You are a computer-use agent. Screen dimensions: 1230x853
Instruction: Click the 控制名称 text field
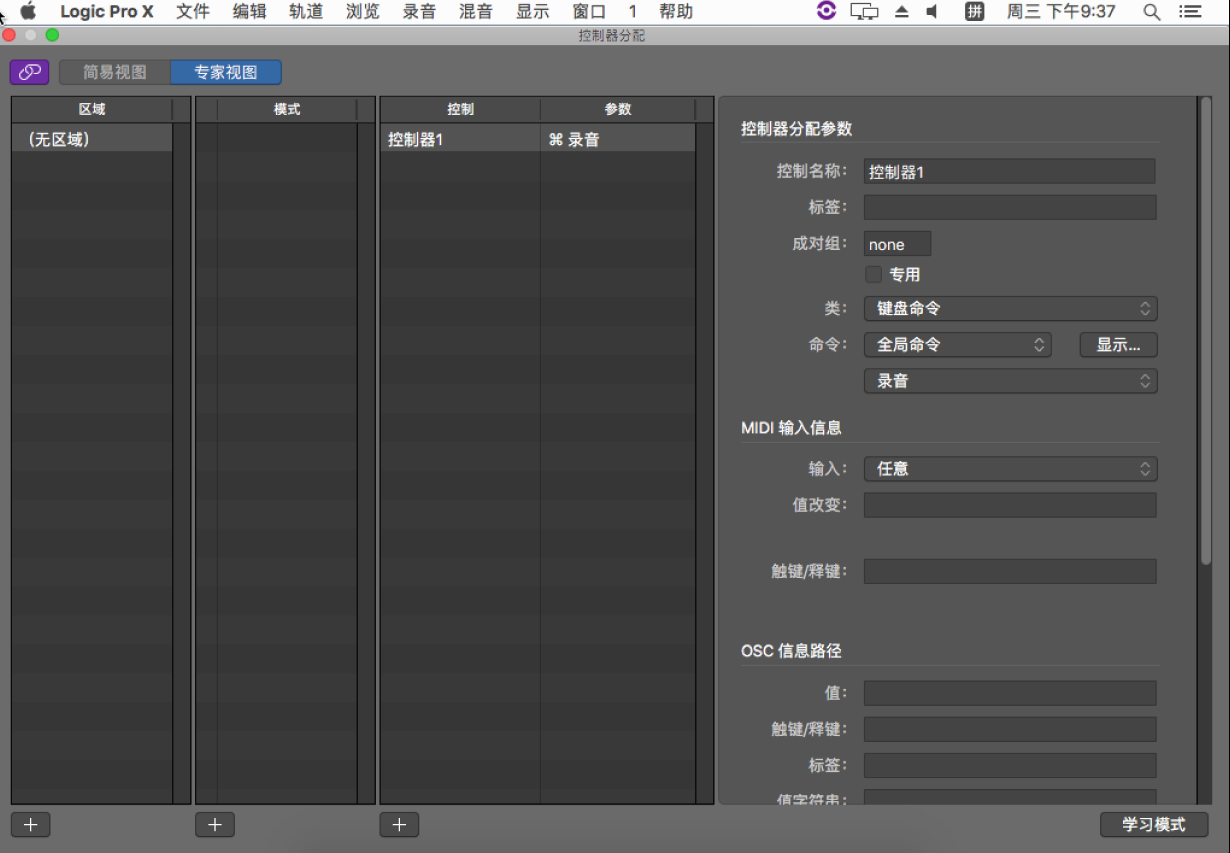(x=1009, y=172)
